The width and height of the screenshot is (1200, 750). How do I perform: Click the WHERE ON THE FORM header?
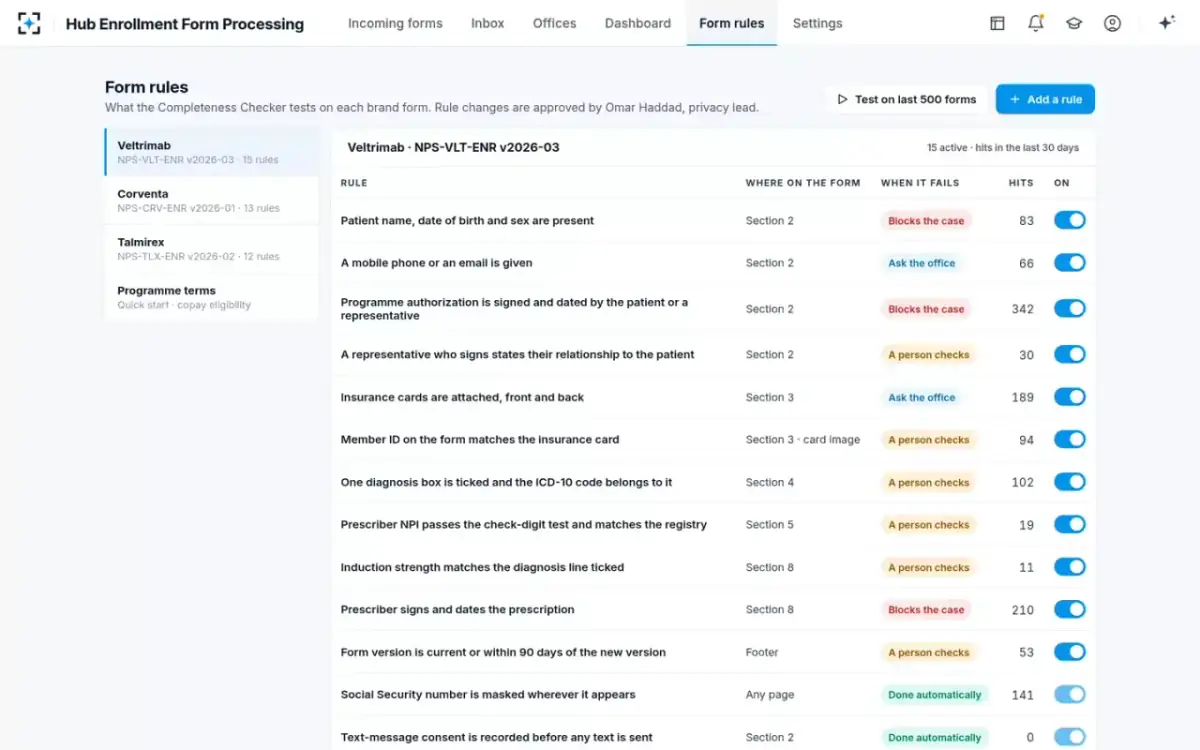tap(803, 183)
